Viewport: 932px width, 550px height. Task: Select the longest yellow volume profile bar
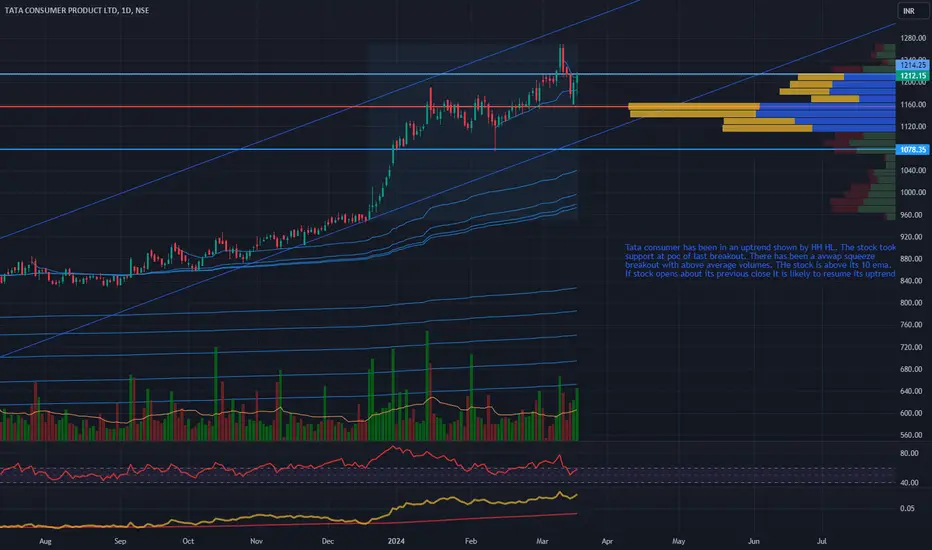[x=694, y=107]
